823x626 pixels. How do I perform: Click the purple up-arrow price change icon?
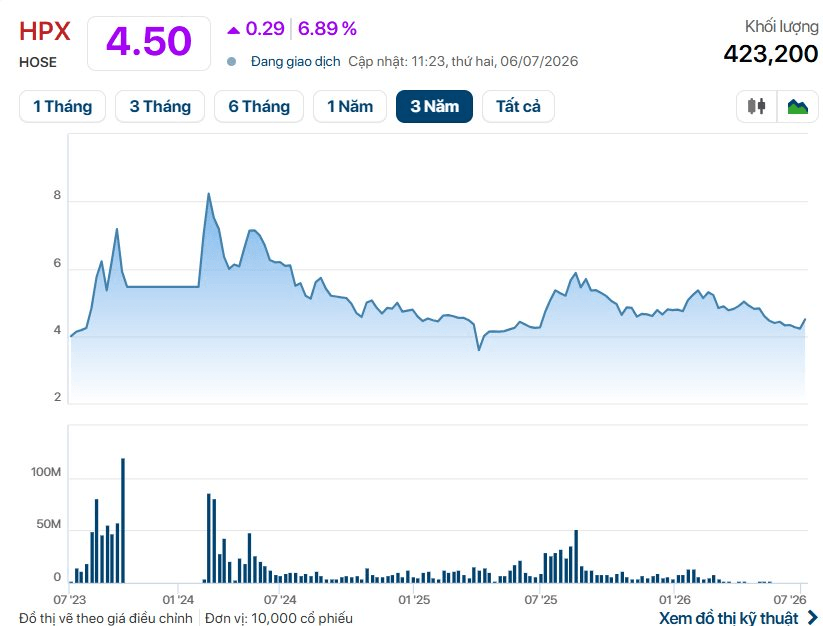point(234,30)
